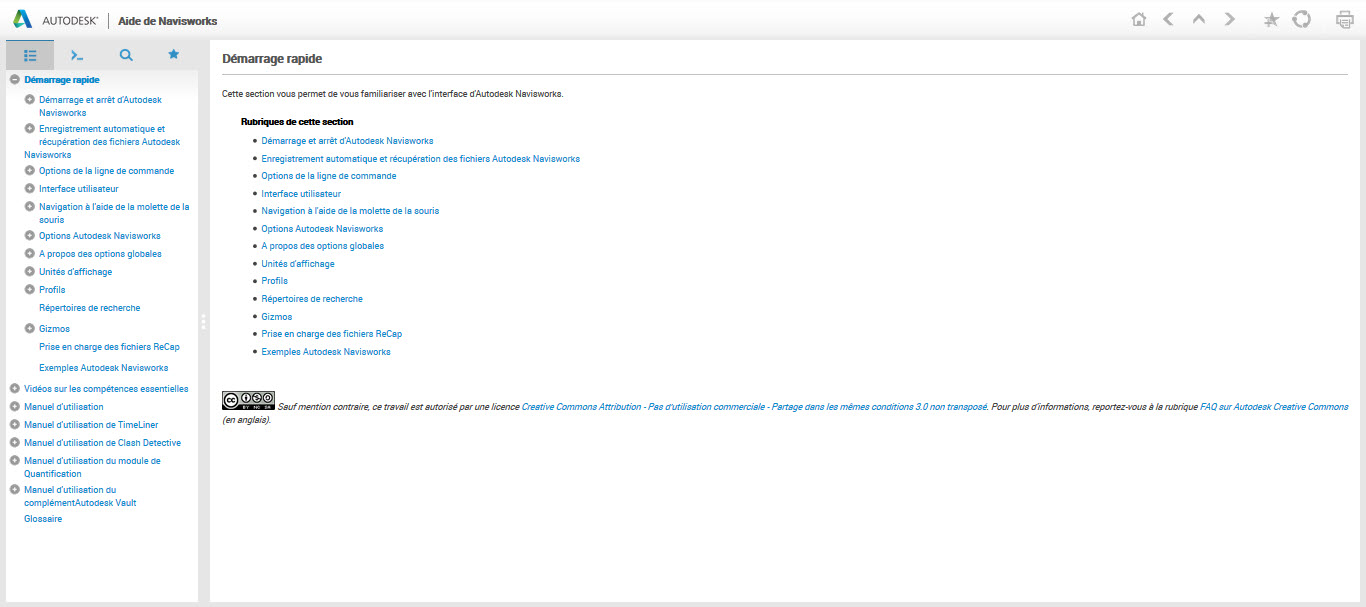The height and width of the screenshot is (607, 1366).
Task: Open Répertoires de recherche content link
Action: tap(312, 299)
